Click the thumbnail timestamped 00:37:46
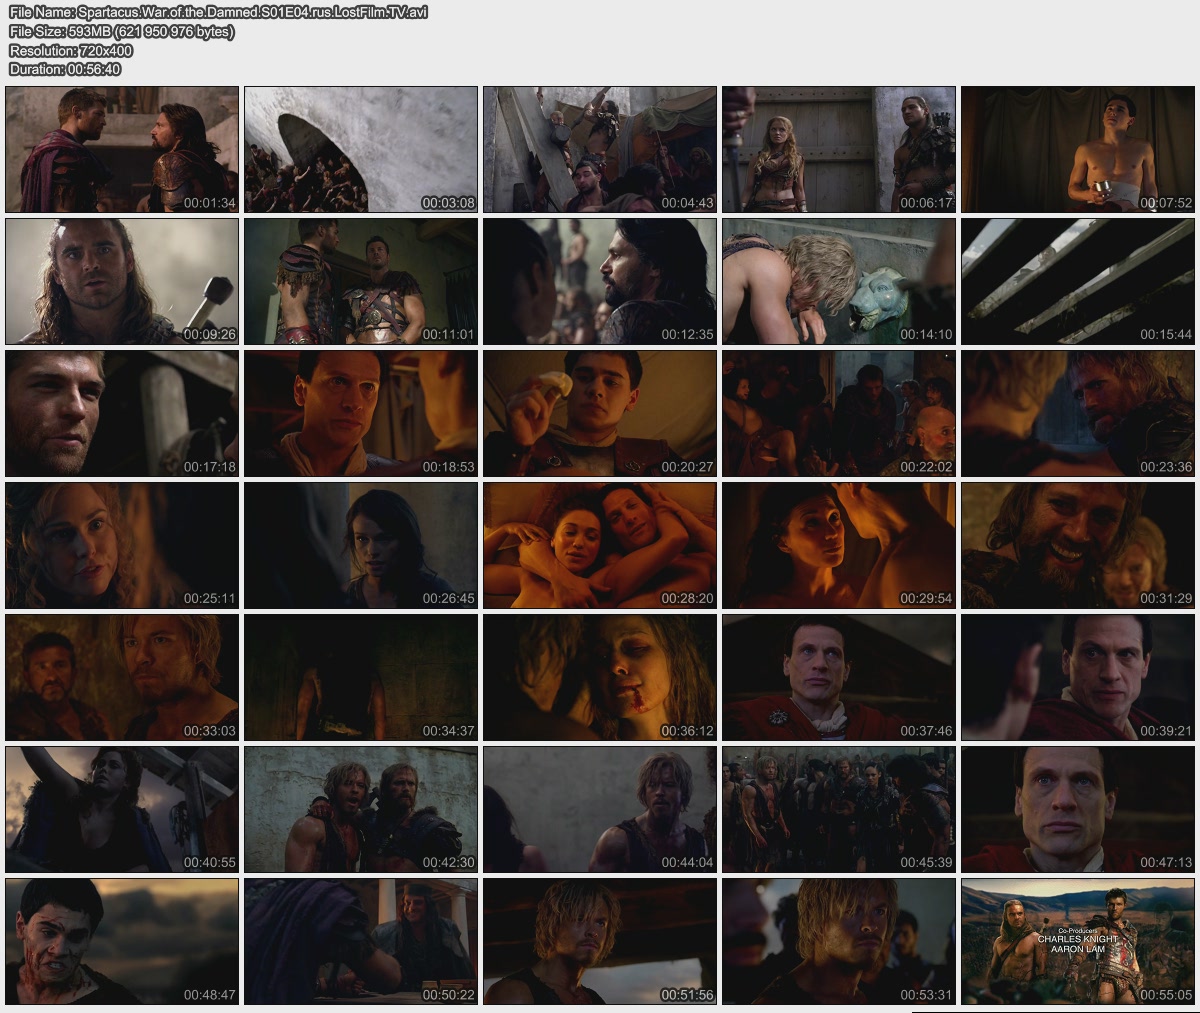1200x1013 pixels. click(x=839, y=677)
